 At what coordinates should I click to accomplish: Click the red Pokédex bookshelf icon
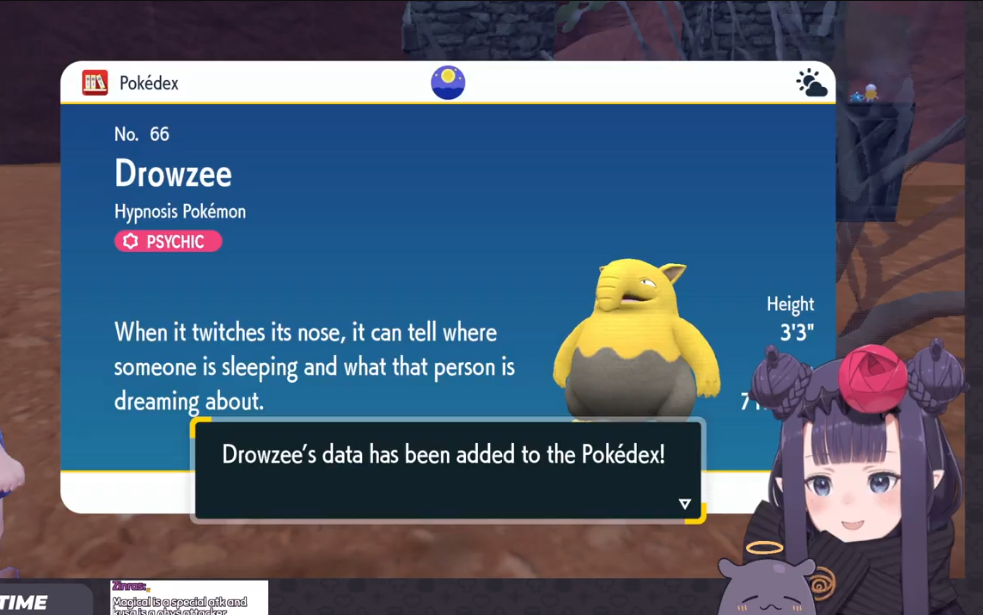pos(95,83)
